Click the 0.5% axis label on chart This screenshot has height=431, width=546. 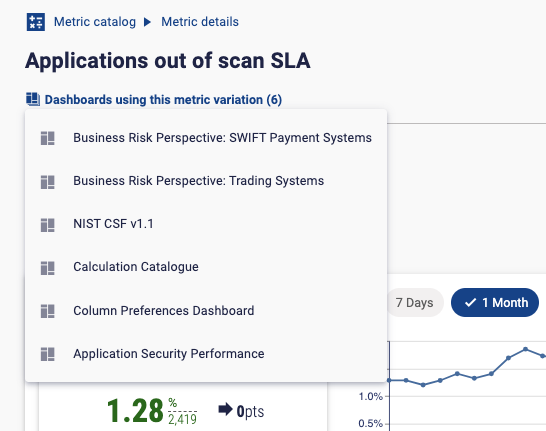(370, 423)
